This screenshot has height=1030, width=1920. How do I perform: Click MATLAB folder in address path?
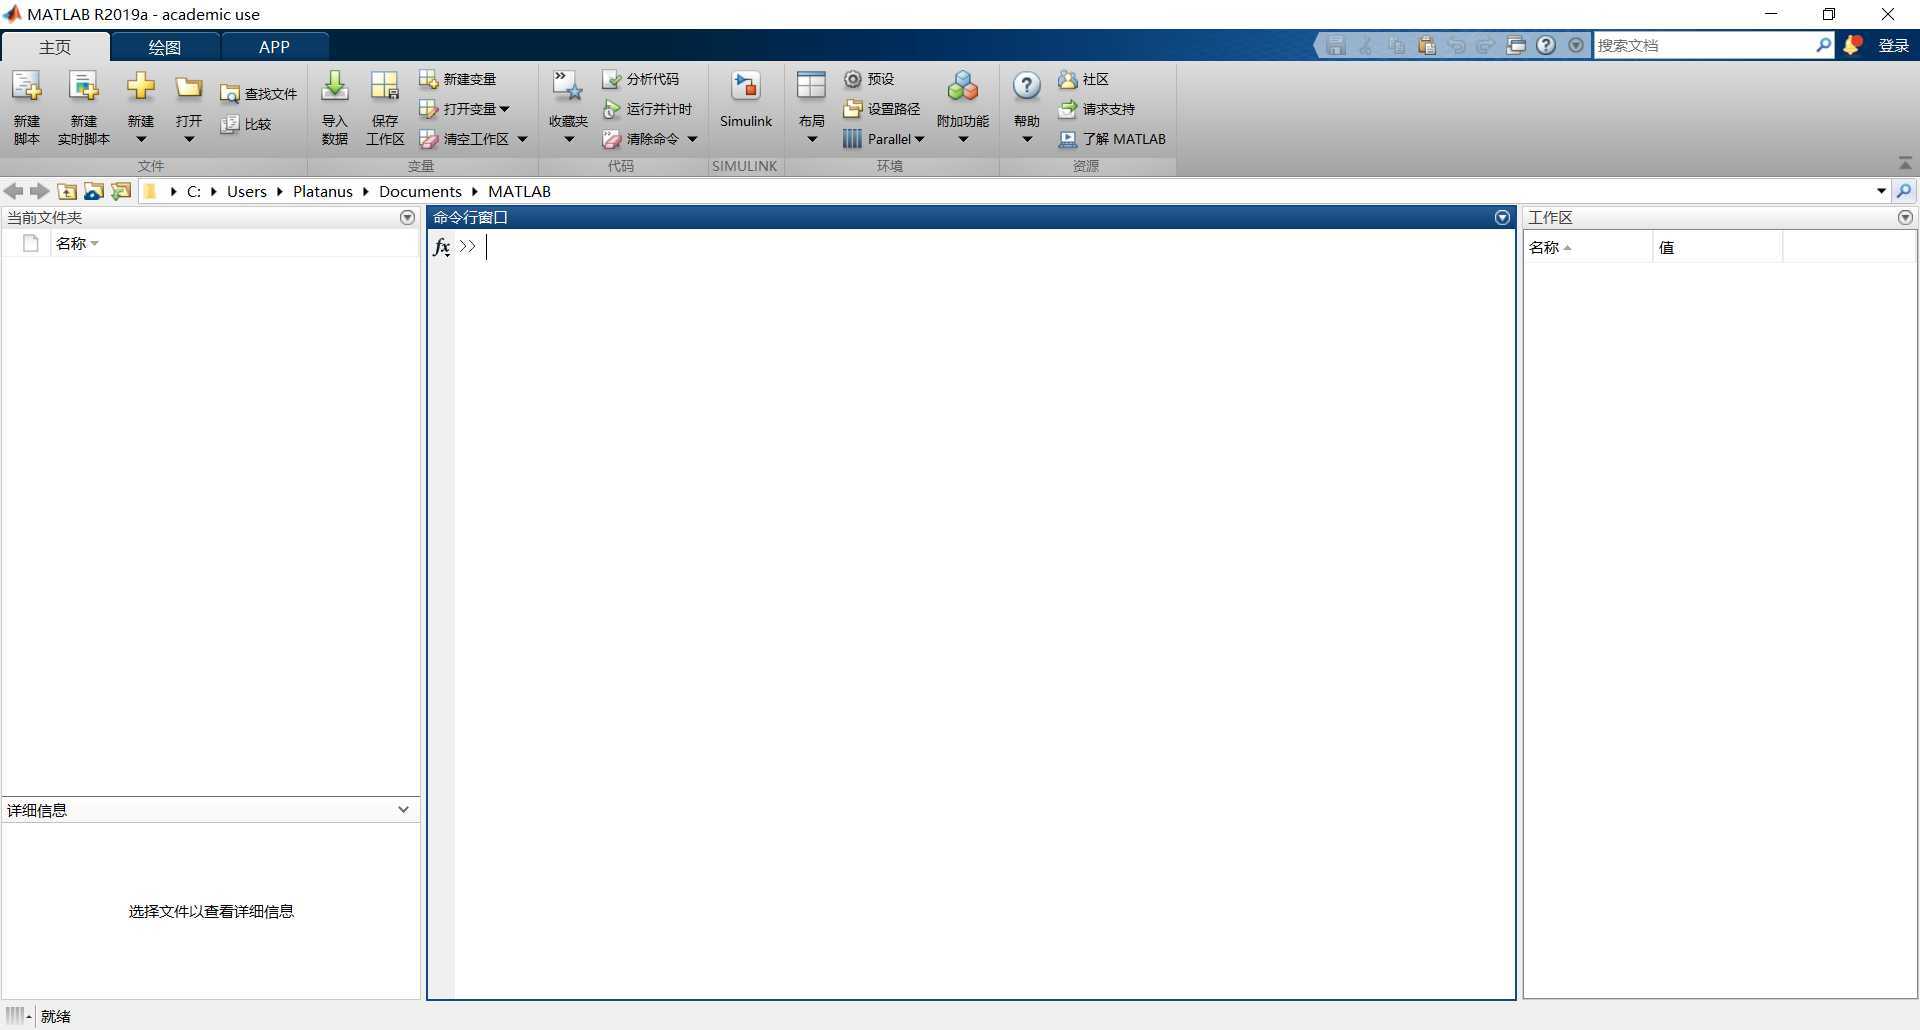click(519, 191)
